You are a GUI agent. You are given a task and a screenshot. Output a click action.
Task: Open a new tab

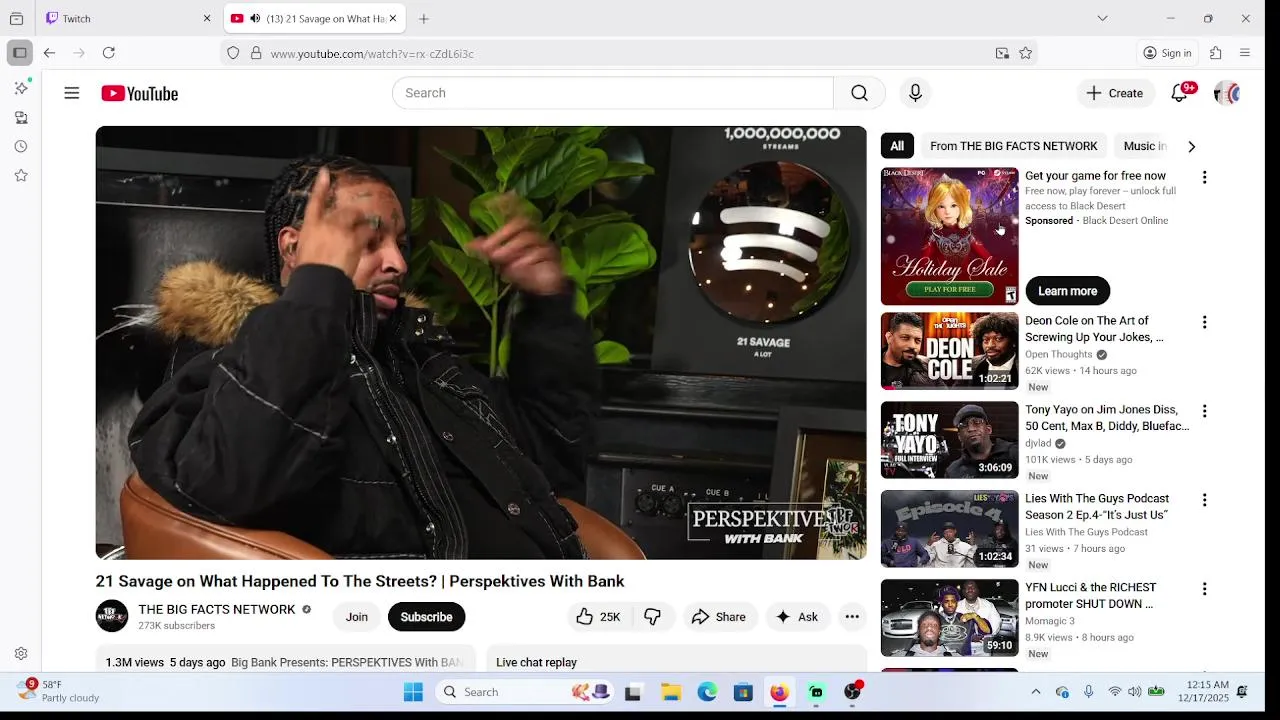[x=424, y=18]
